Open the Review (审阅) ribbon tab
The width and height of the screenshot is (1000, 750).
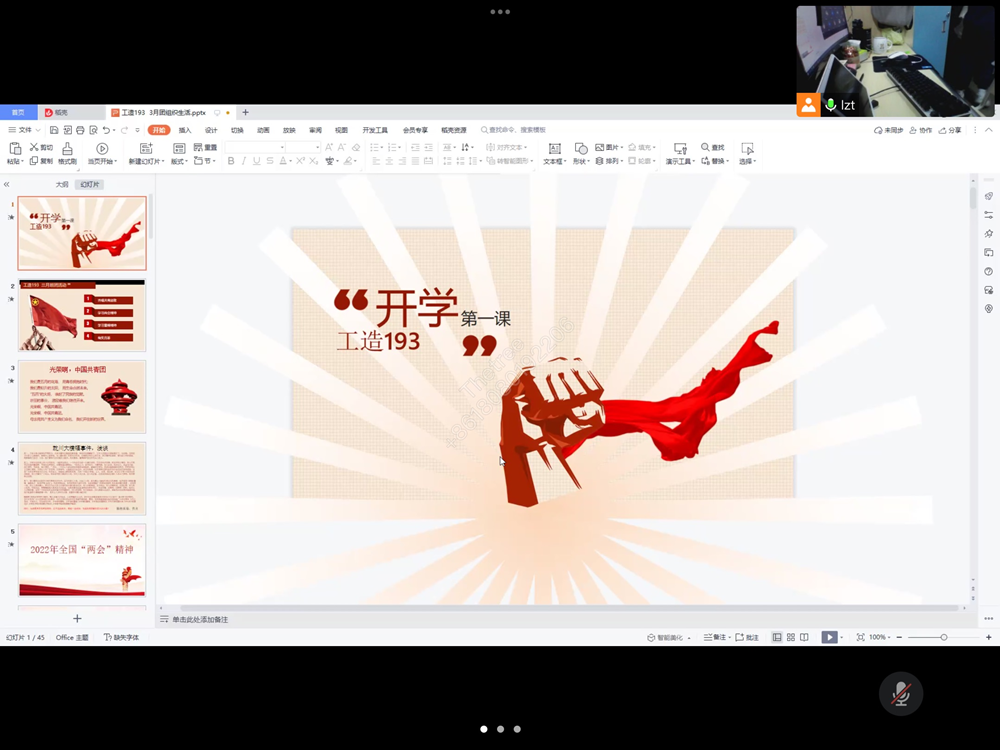tap(315, 130)
